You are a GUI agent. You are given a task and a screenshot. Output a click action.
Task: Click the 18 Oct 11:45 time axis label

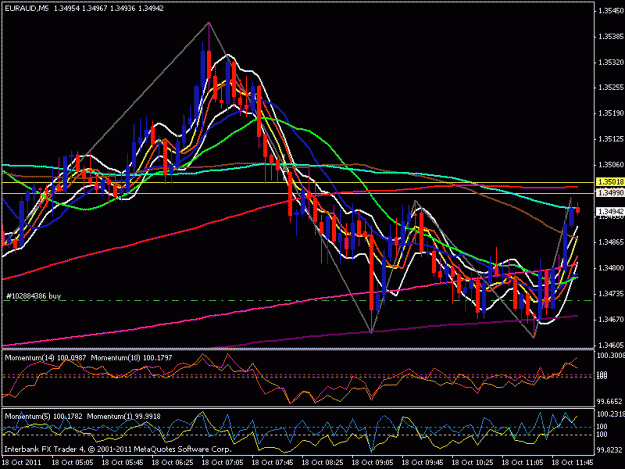click(572, 463)
